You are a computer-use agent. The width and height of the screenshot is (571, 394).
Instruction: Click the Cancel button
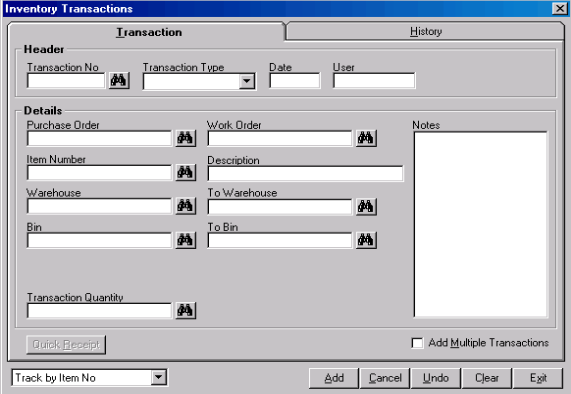[x=385, y=378]
